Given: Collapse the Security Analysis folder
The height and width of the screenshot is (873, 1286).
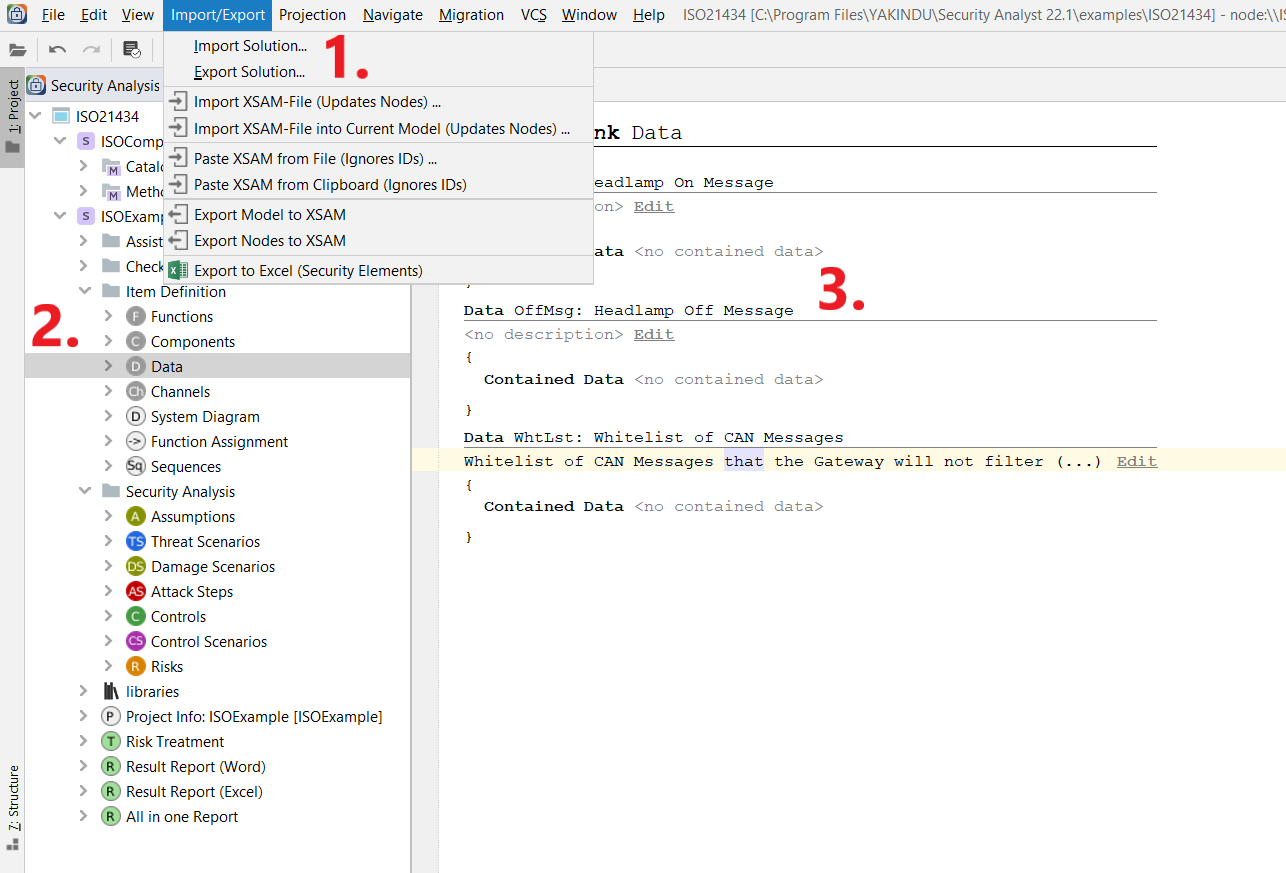Looking at the screenshot, I should (84, 491).
